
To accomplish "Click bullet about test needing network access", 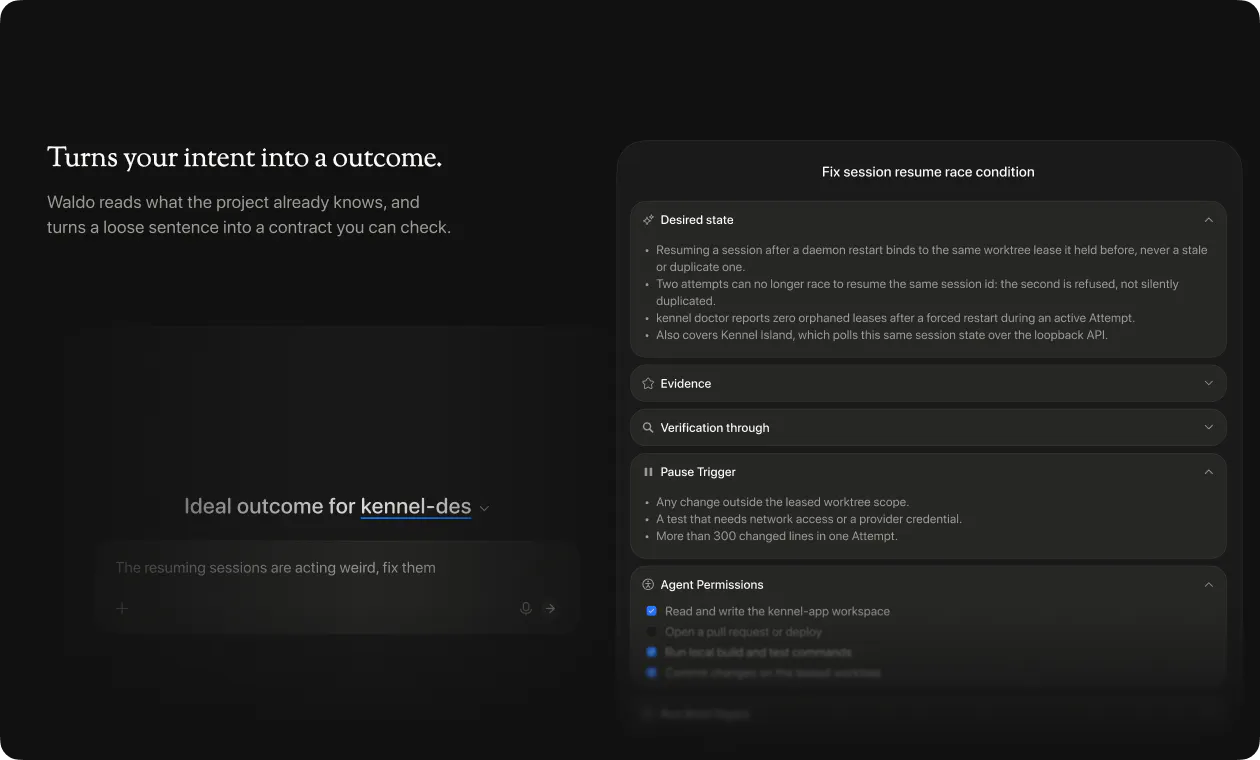I will coord(809,519).
